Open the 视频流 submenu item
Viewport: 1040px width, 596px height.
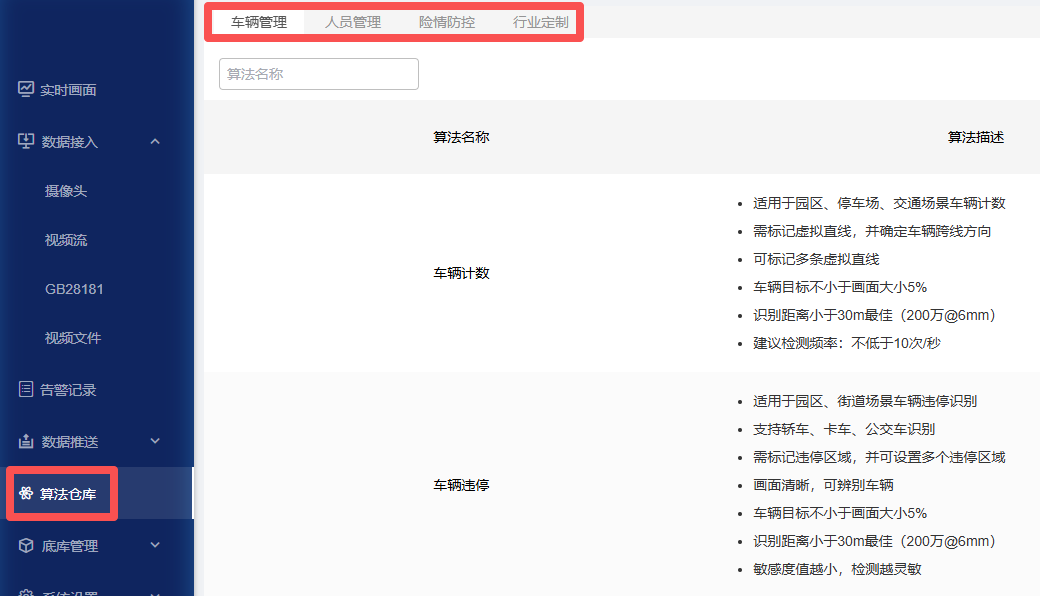[66, 240]
